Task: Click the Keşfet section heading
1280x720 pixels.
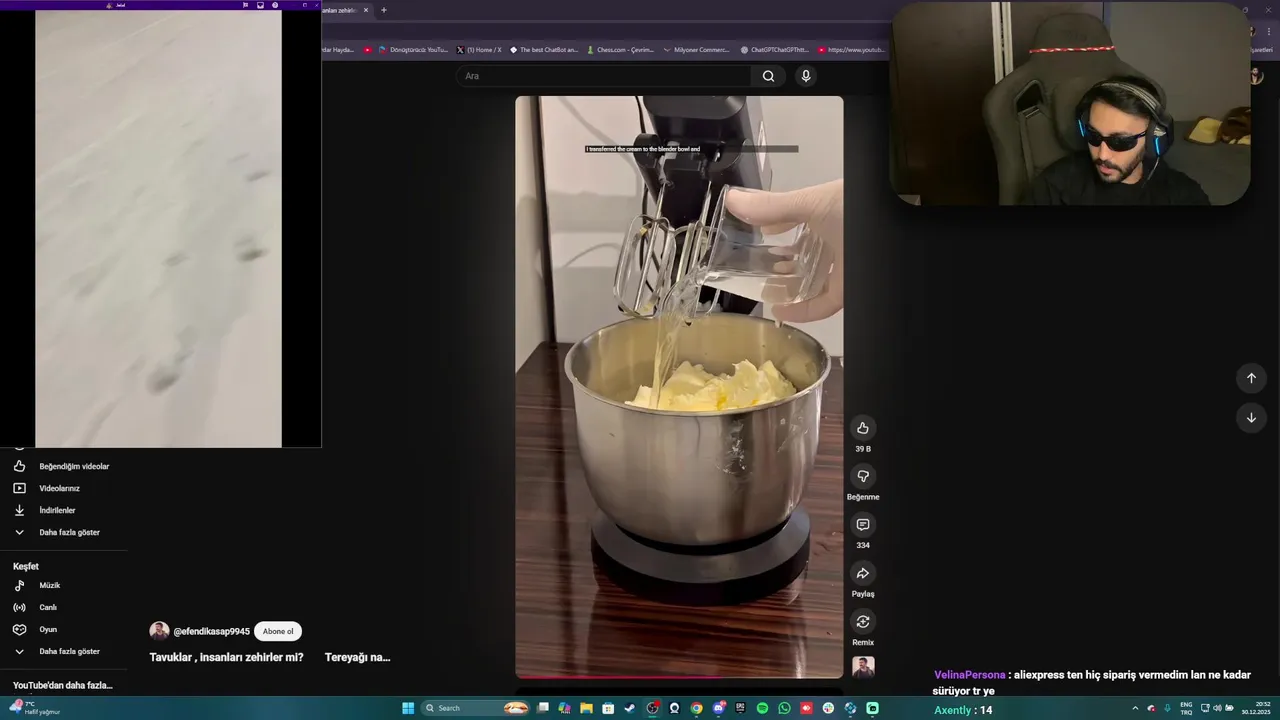Action: click(26, 566)
